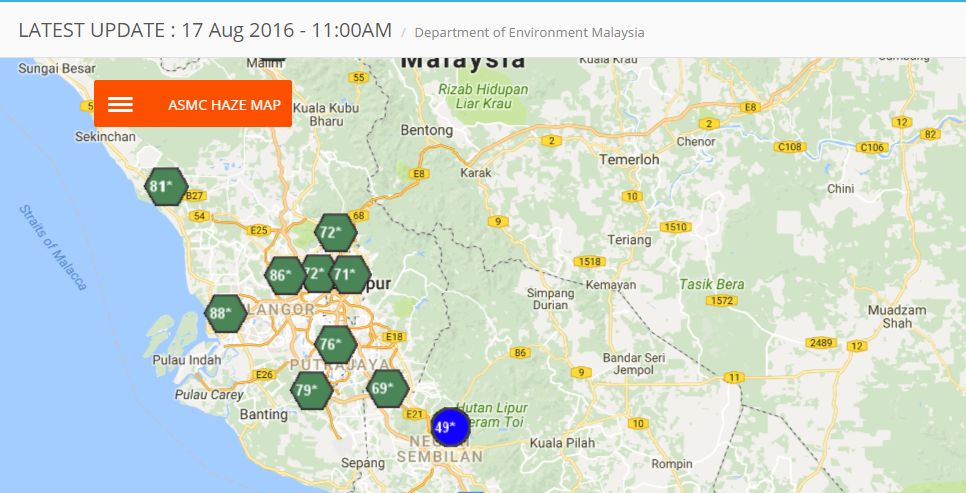Image resolution: width=966 pixels, height=493 pixels.
Task: Click the Latest Update timestamp heading
Action: (x=205, y=30)
